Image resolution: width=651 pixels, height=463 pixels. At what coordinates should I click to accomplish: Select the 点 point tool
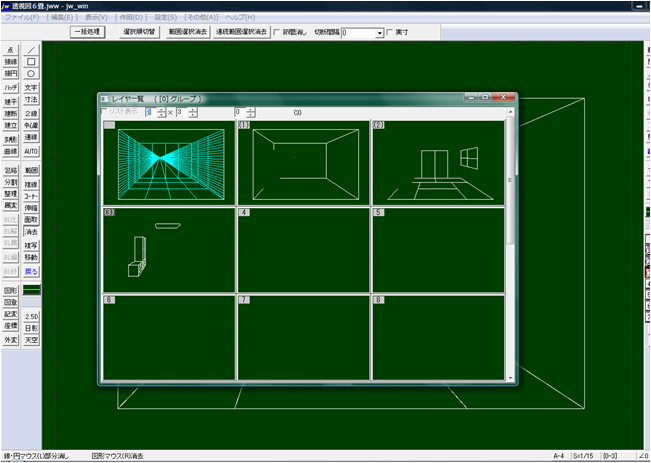coord(10,49)
